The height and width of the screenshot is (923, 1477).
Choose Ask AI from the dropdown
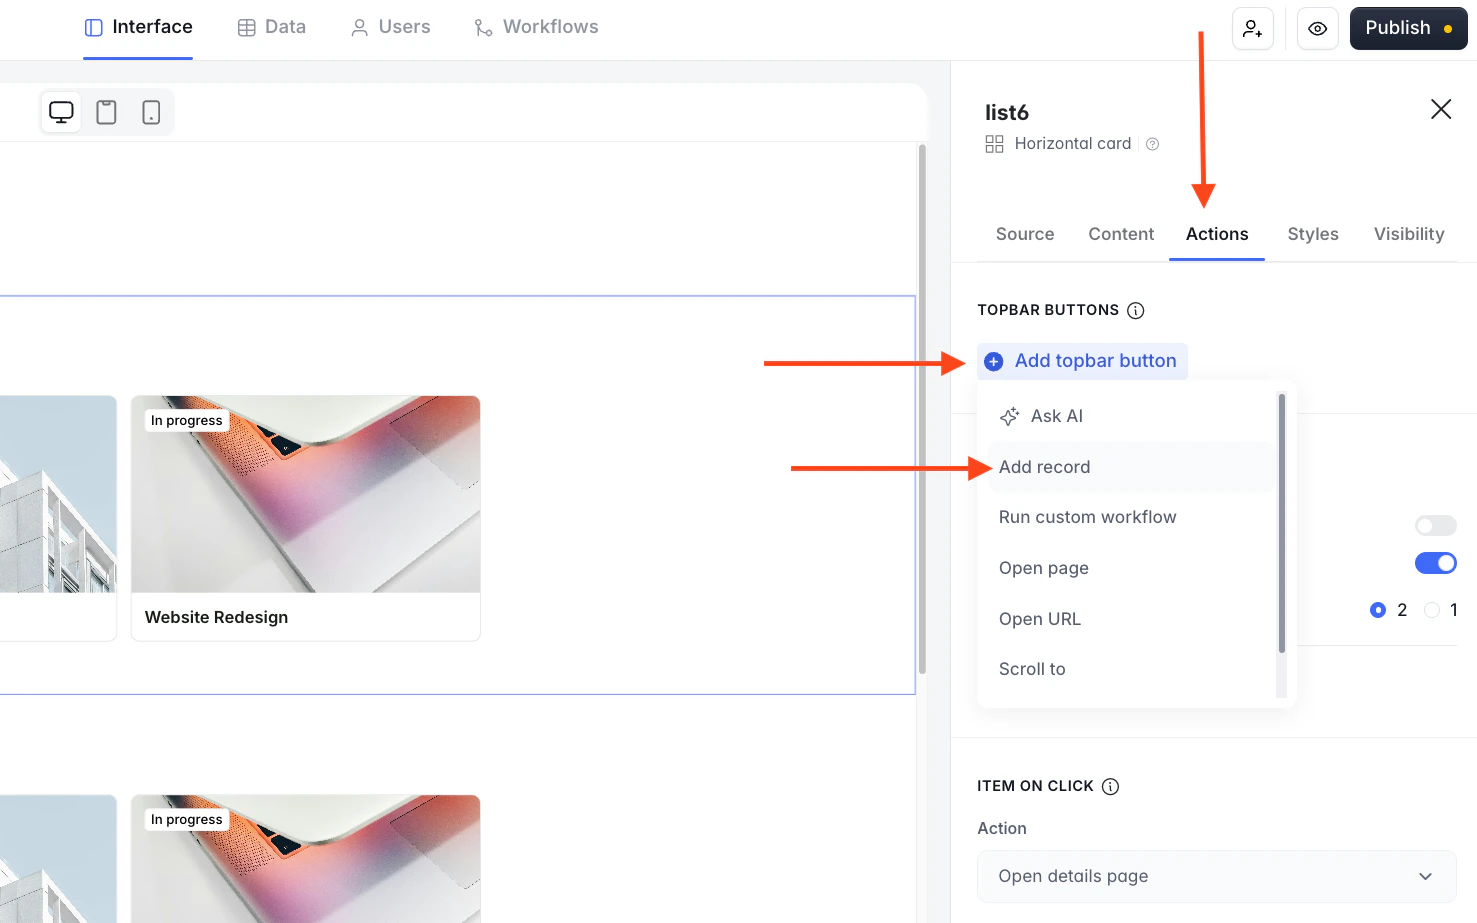pyautogui.click(x=1132, y=416)
